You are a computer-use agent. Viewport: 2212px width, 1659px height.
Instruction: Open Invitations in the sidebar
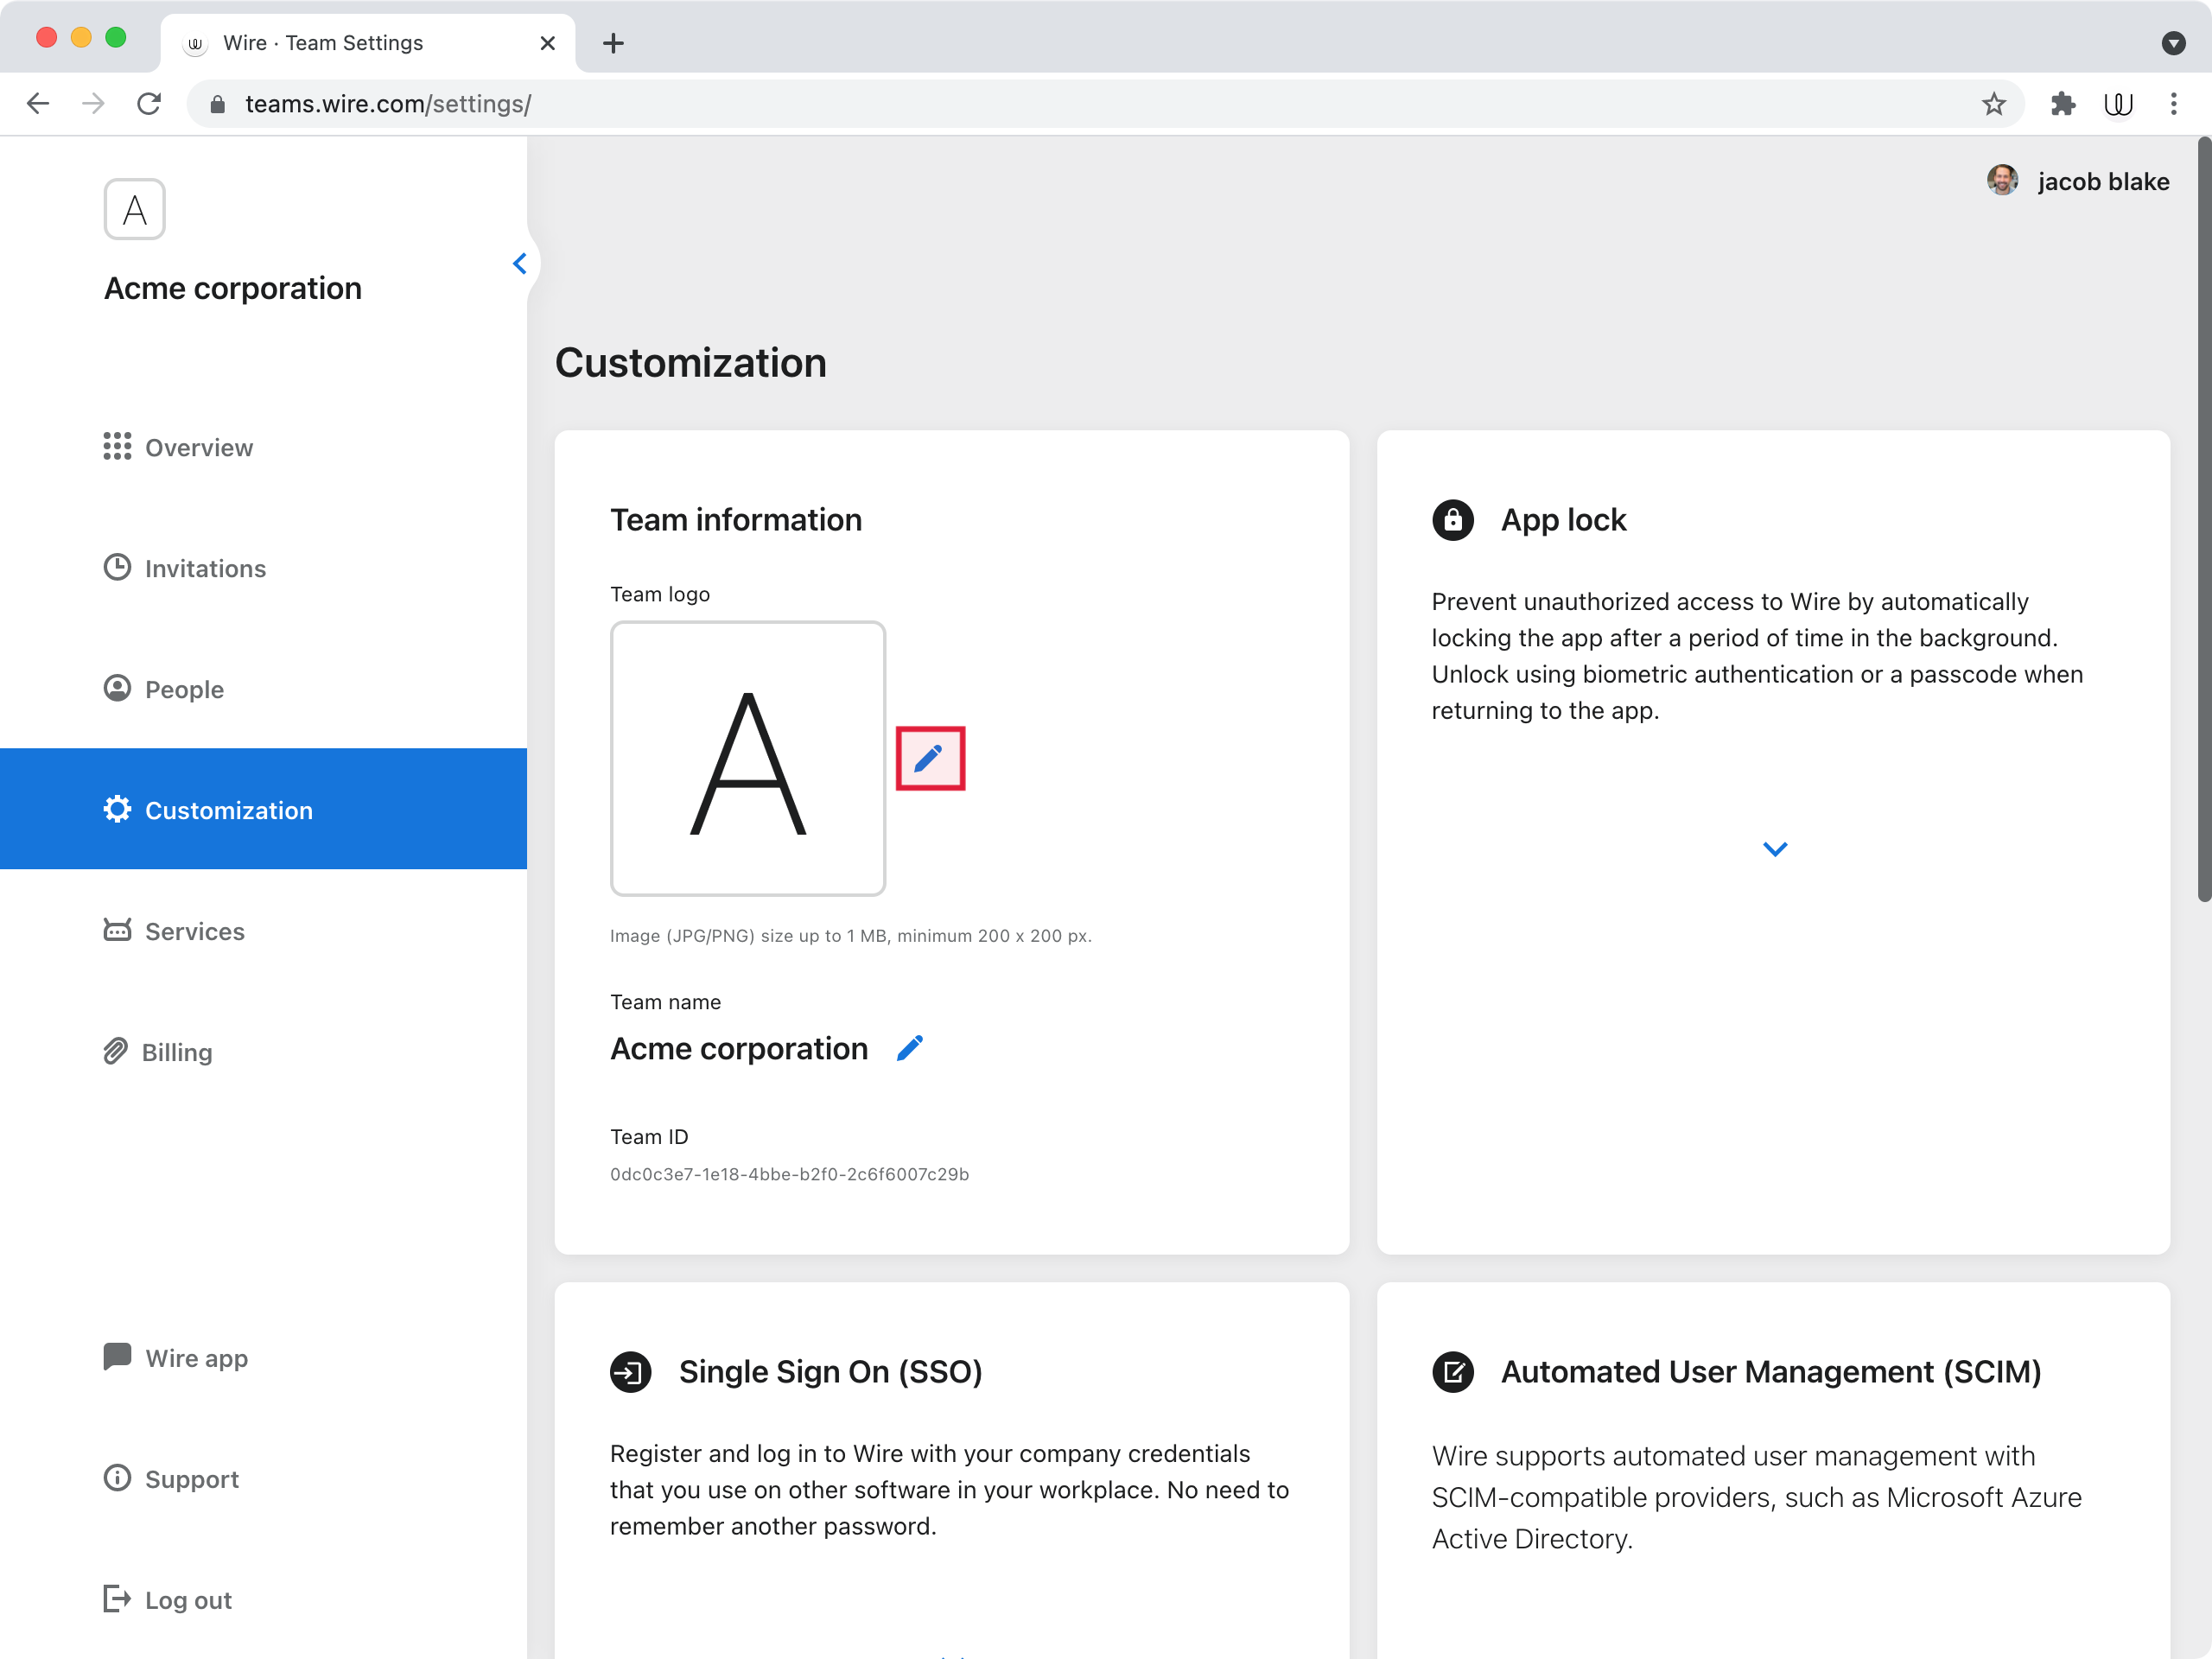click(x=263, y=568)
